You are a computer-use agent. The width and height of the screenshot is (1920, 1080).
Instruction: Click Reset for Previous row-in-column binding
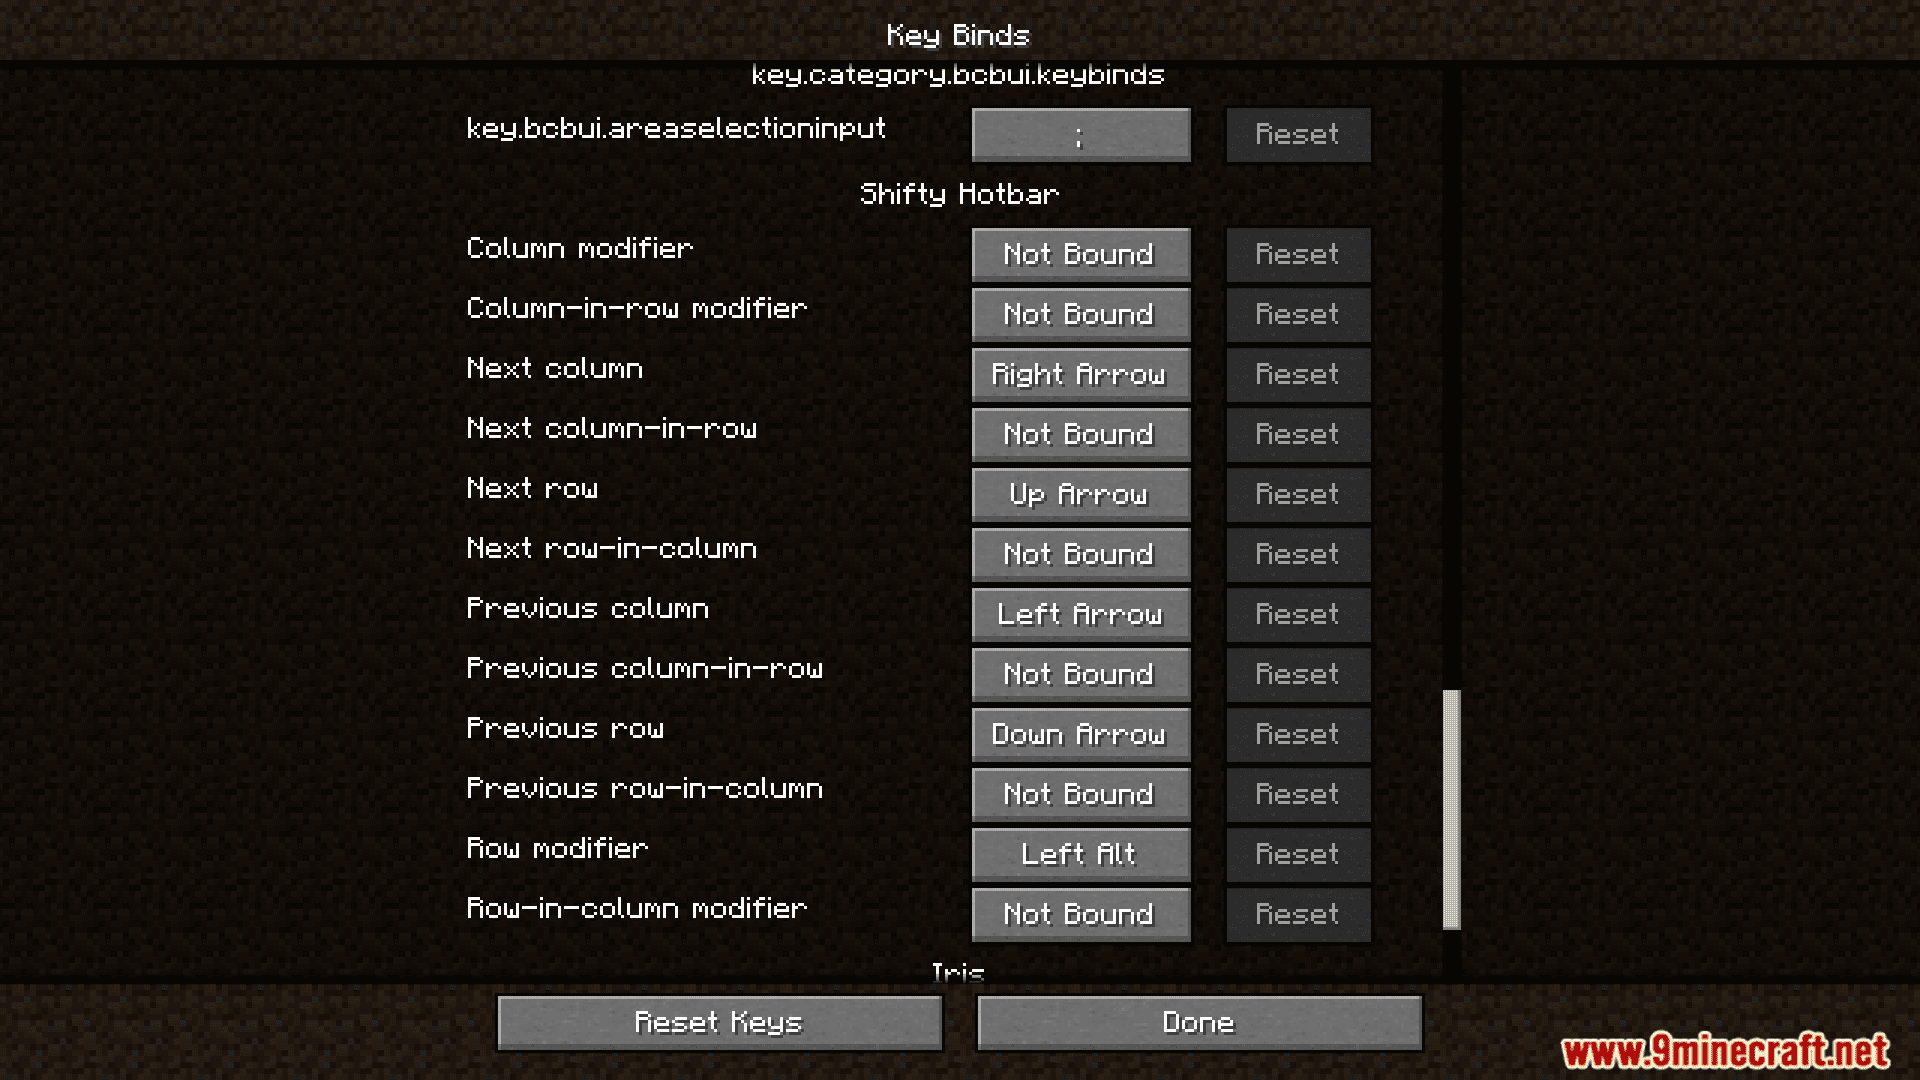point(1296,793)
